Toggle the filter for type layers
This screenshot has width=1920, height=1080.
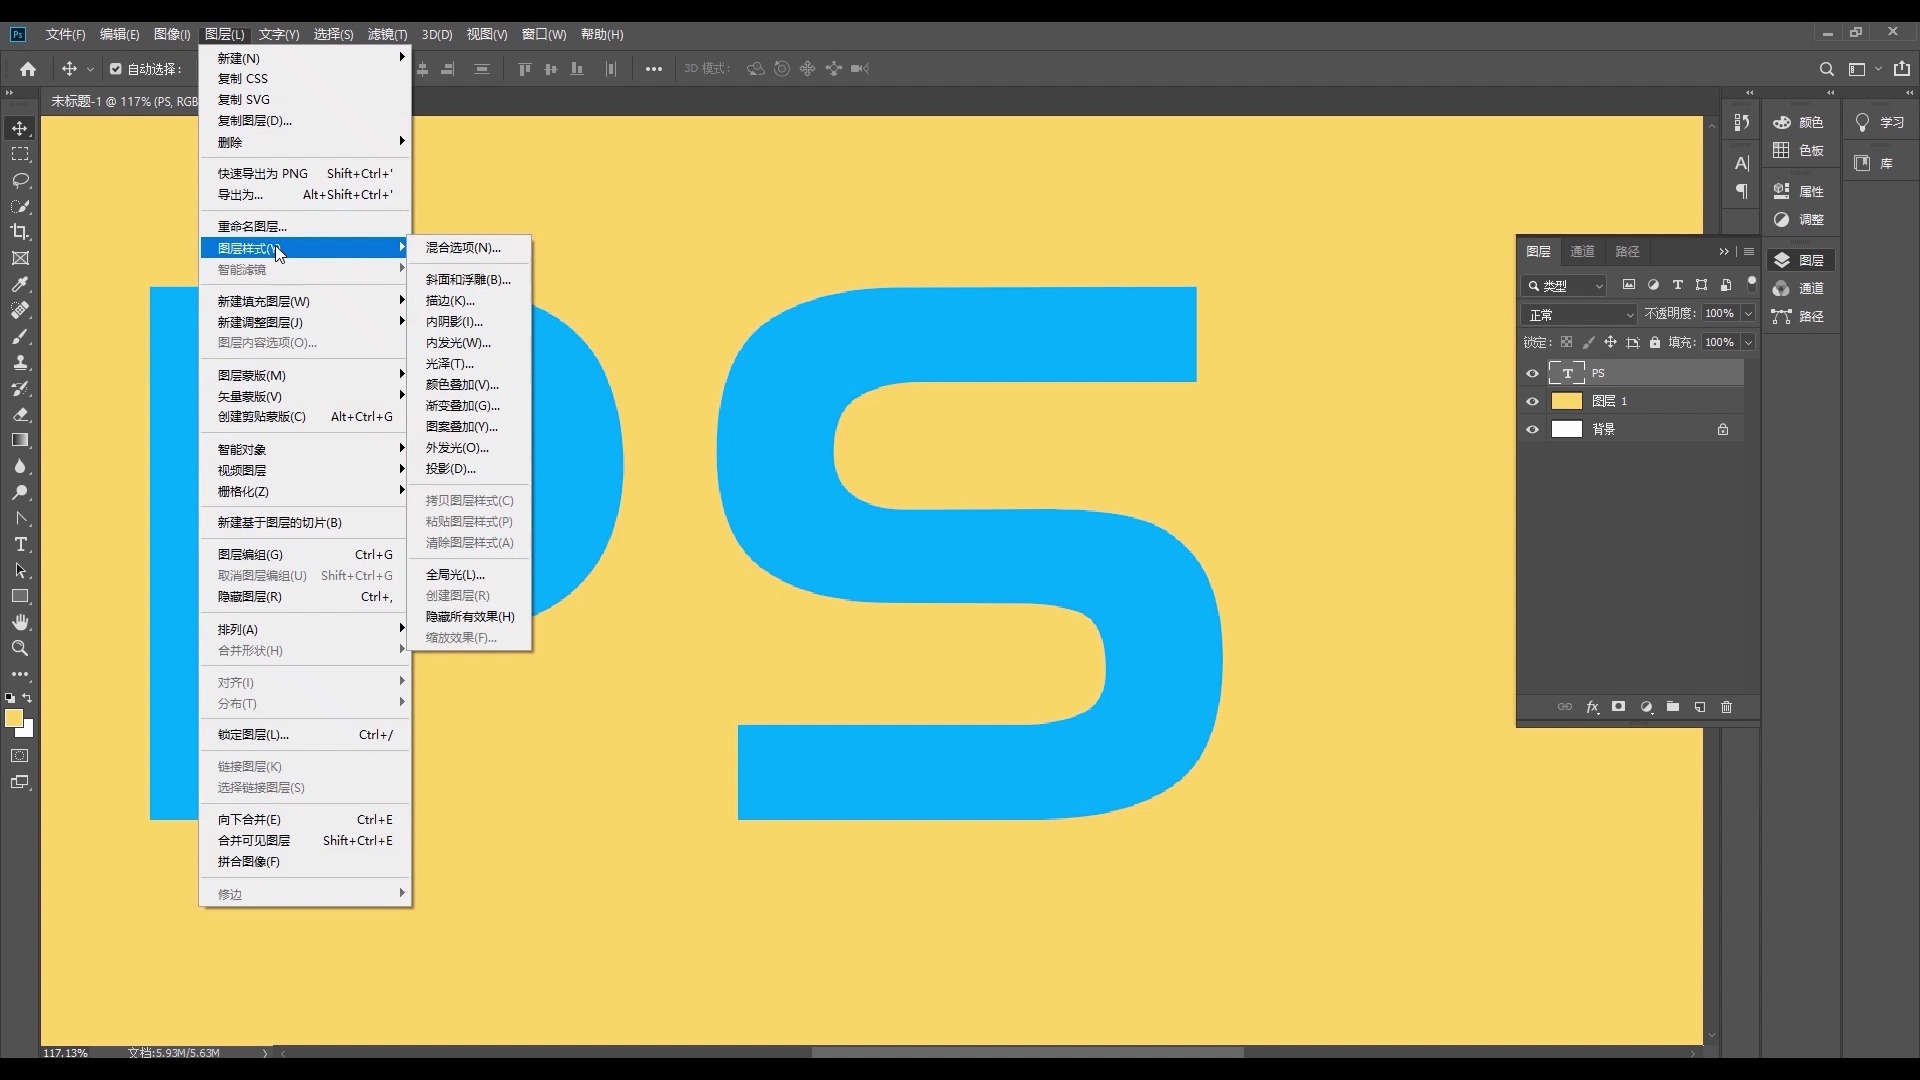(1677, 285)
